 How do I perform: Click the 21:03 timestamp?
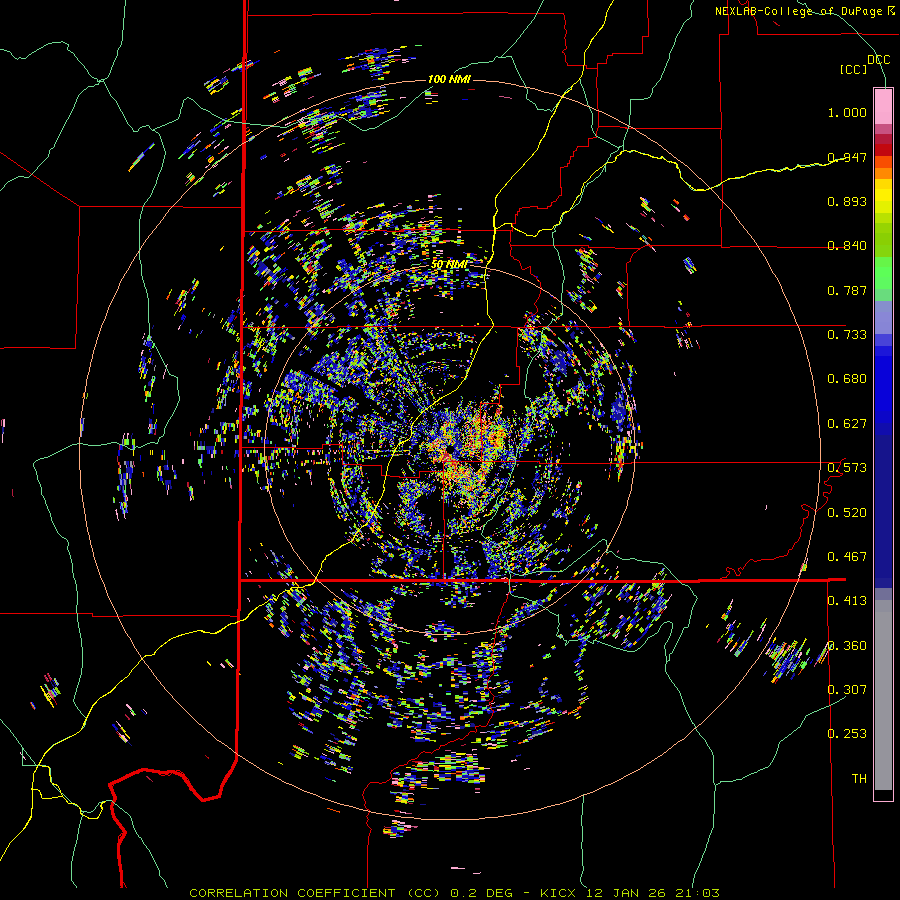point(697,893)
